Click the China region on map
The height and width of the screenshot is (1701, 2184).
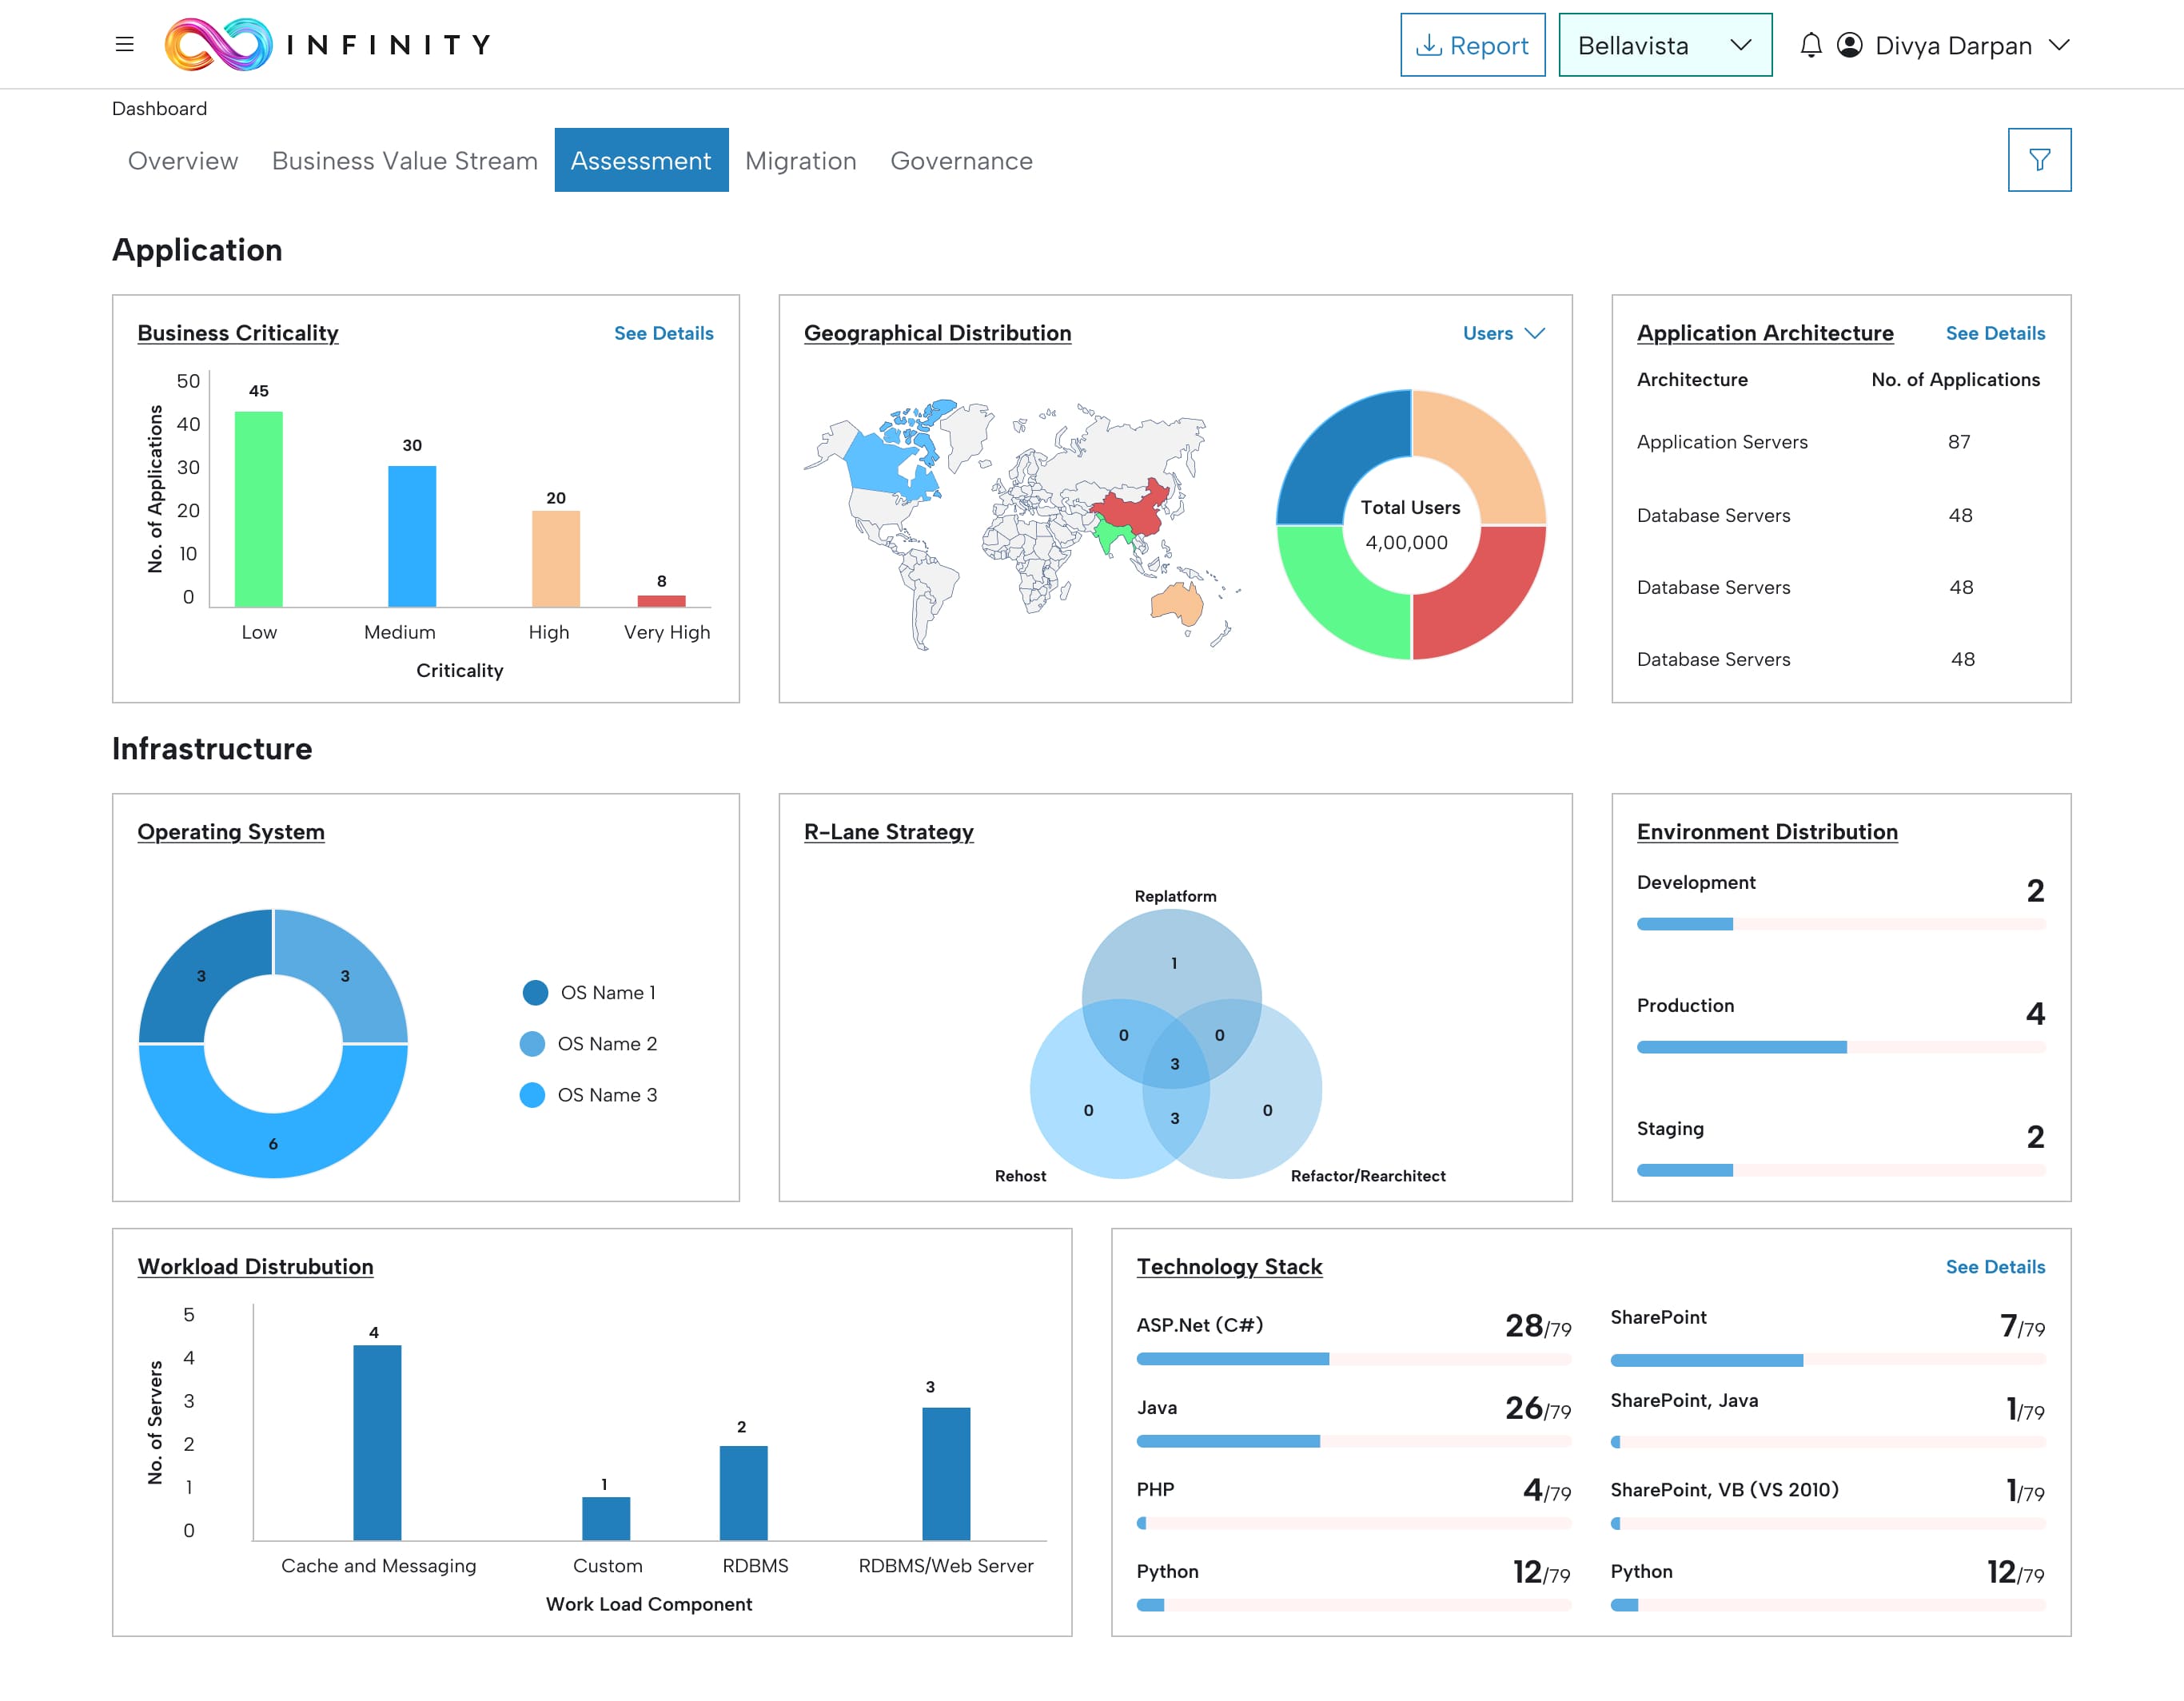point(1135,508)
